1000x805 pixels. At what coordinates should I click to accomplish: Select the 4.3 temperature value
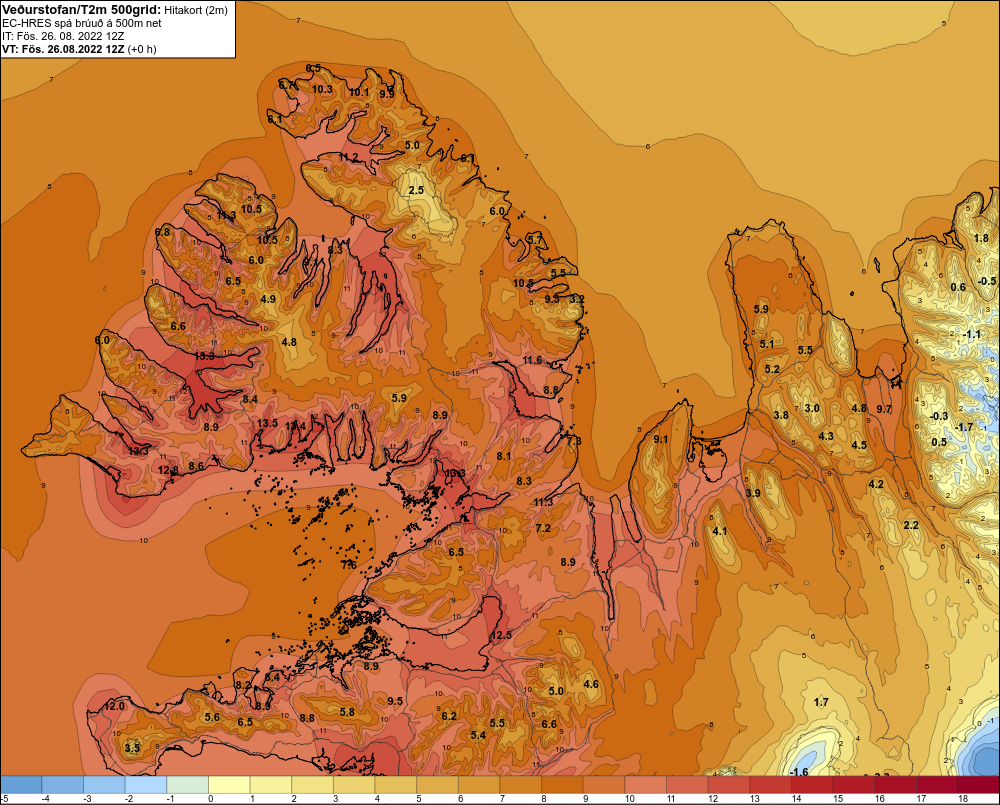(826, 436)
